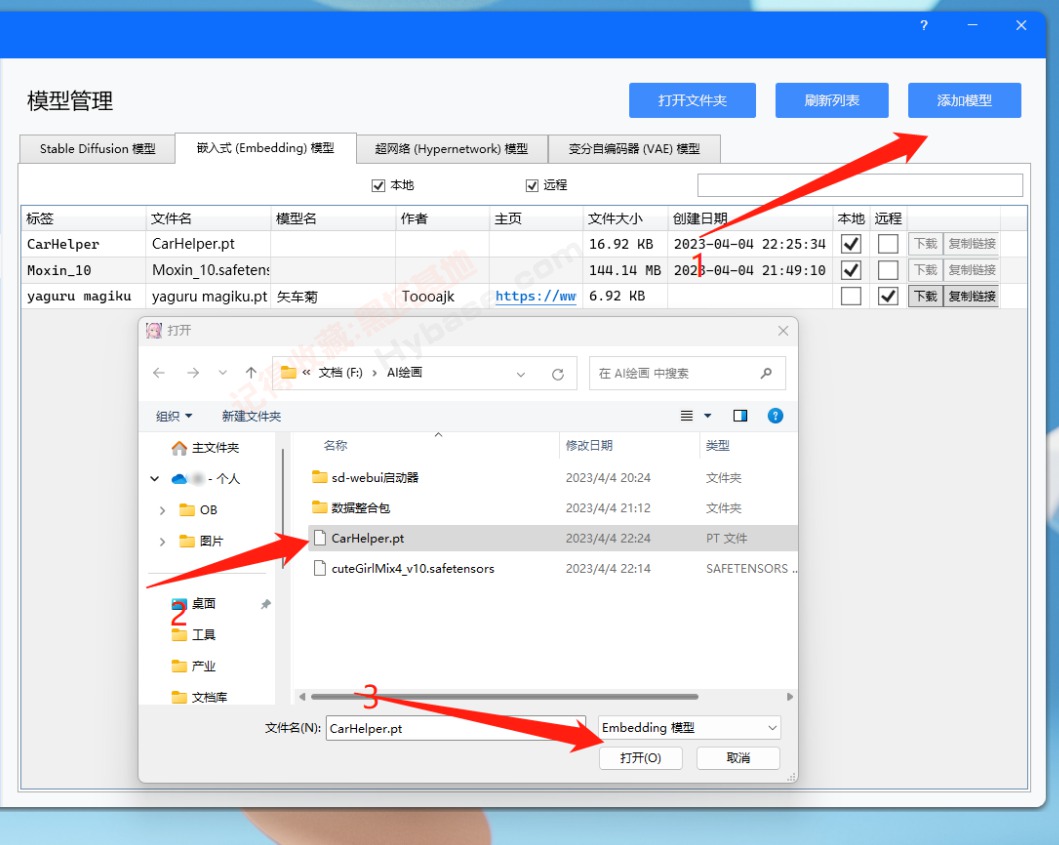Switch to 变分自编码器 (VAE) 模型 tab
Viewport: 1059px width, 845px height.
click(x=634, y=149)
